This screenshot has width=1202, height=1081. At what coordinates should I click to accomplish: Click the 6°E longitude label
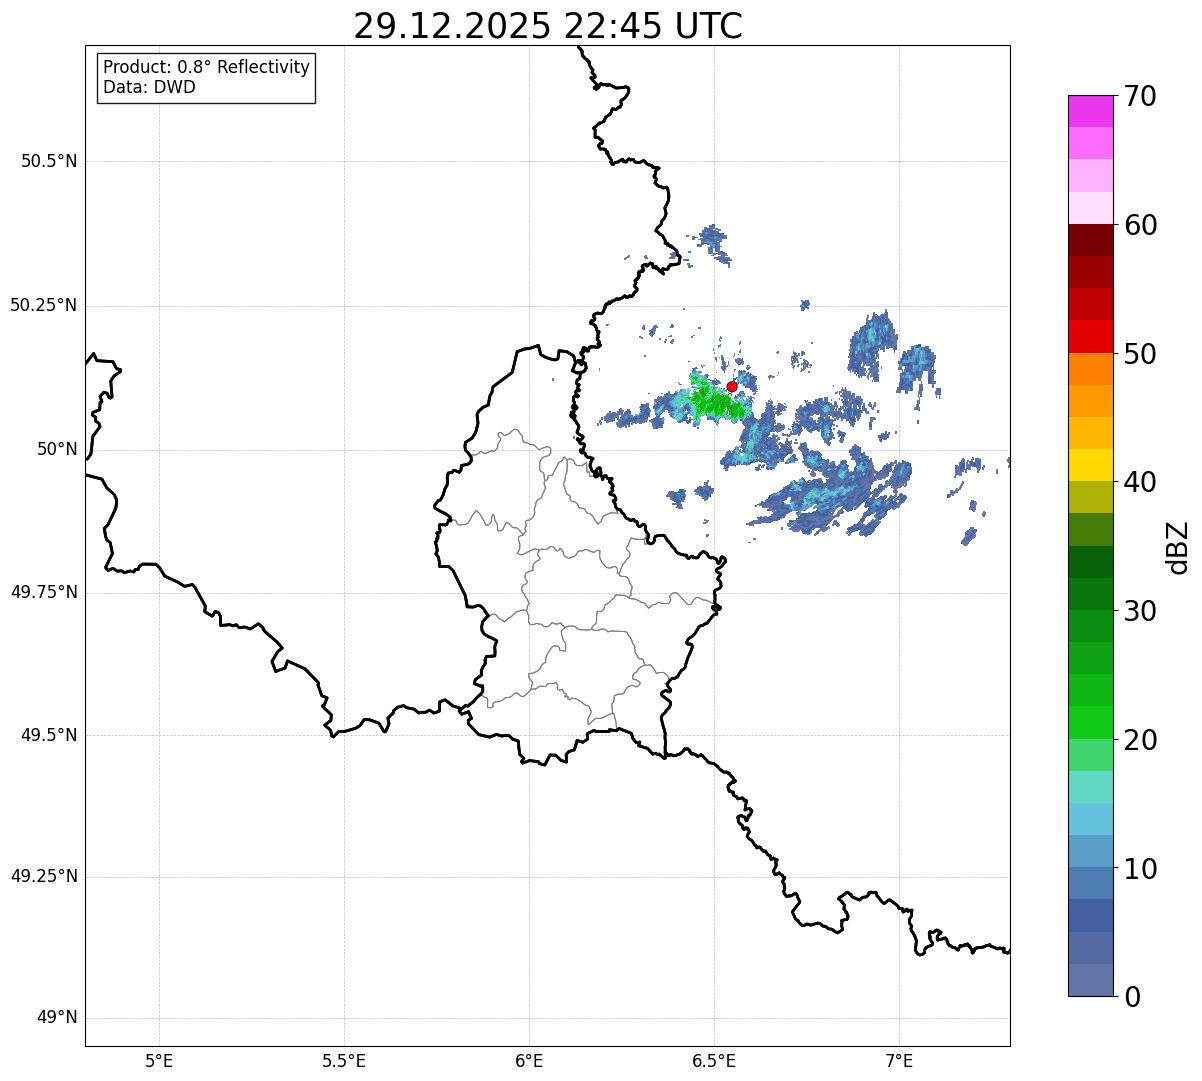[529, 1060]
